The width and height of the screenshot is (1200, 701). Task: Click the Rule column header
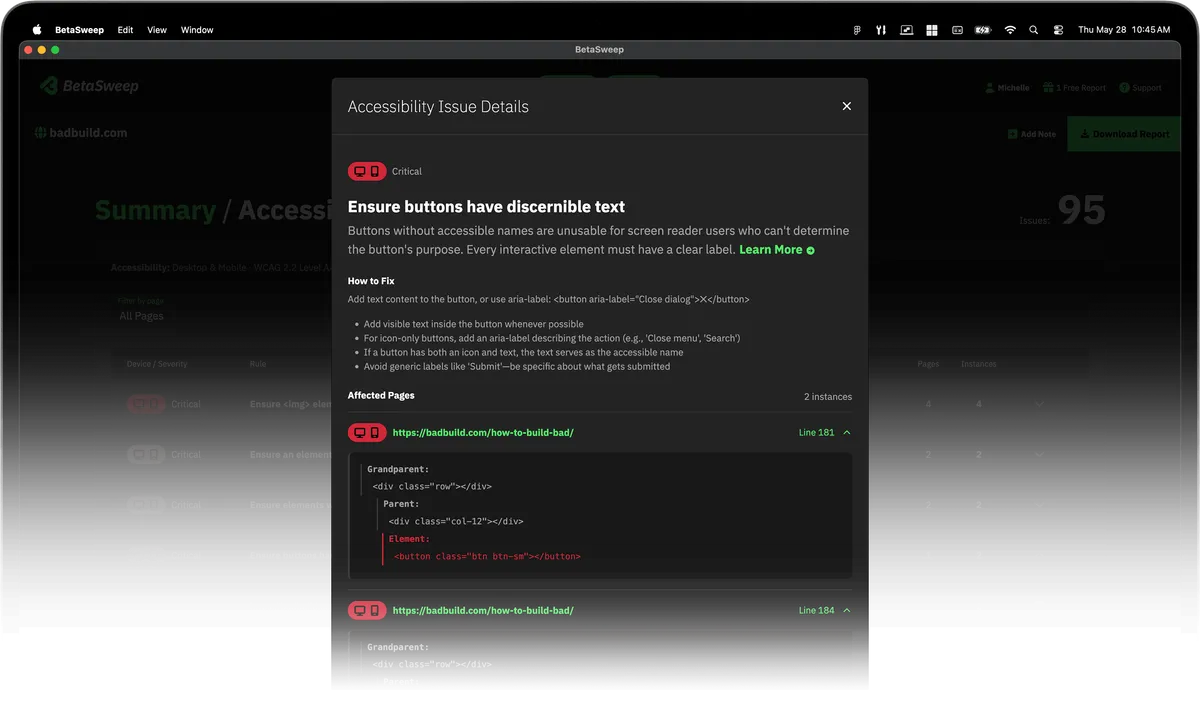(258, 364)
